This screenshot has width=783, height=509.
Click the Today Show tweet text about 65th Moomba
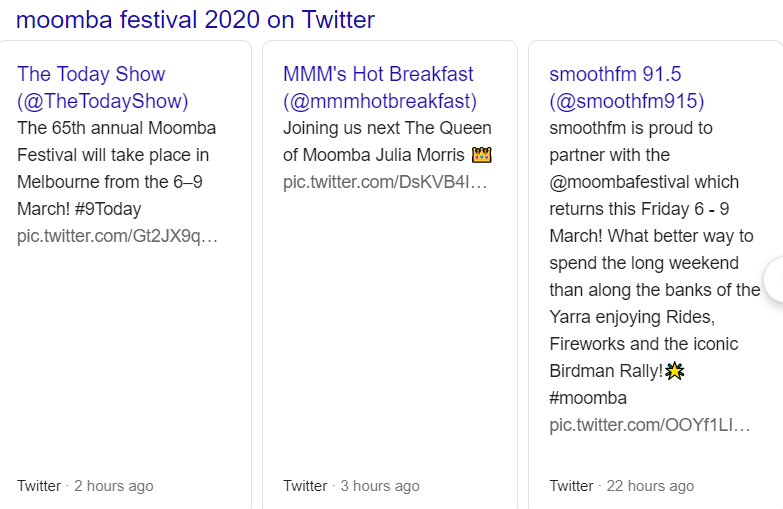[117, 168]
